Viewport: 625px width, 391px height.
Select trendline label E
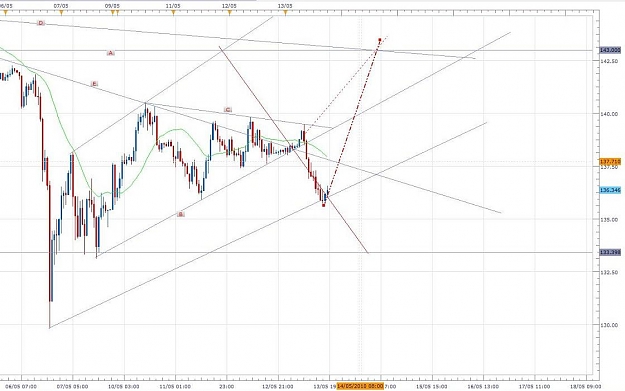click(94, 84)
